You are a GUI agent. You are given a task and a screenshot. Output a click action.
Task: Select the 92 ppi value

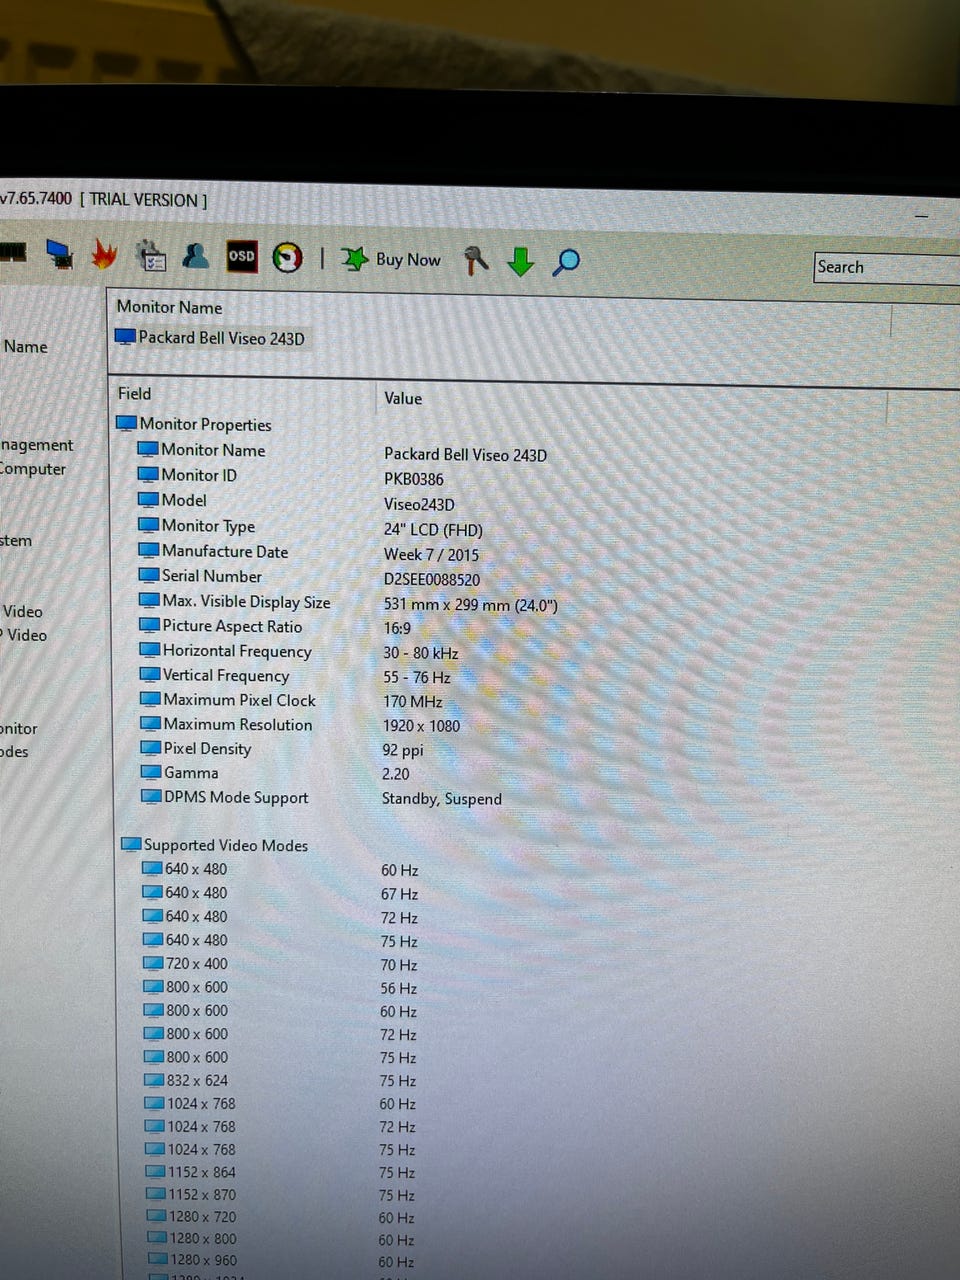click(402, 750)
